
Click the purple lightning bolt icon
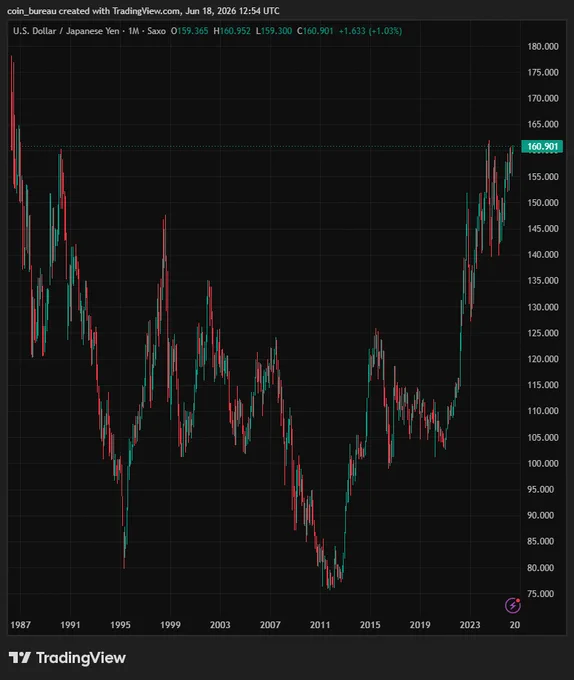512,605
